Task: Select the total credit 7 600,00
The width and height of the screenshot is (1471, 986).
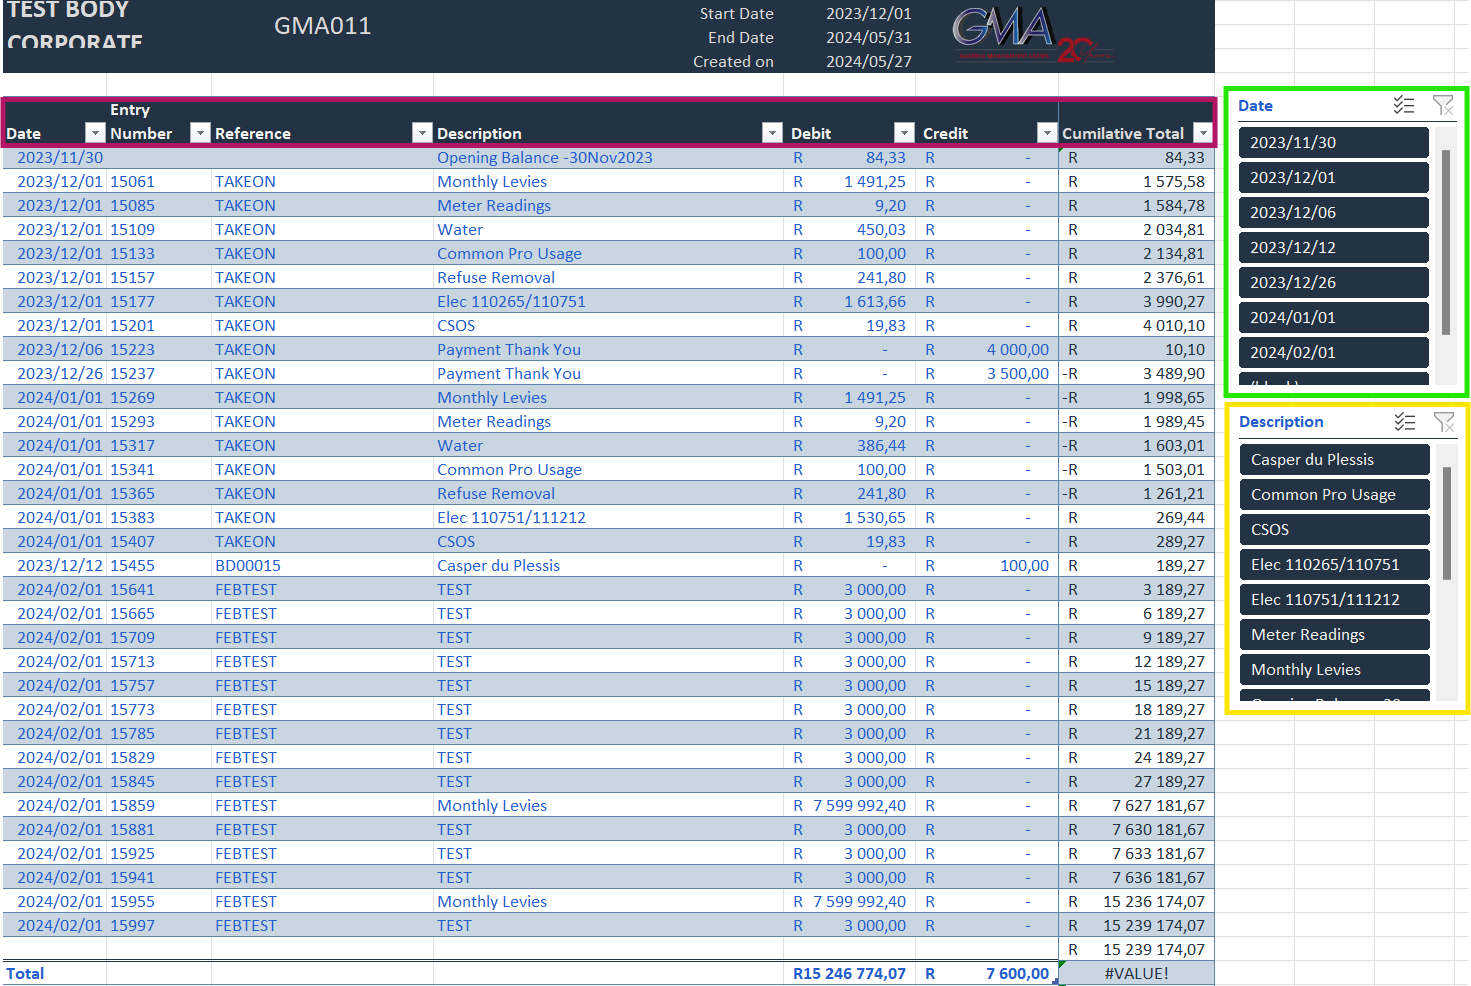Action: pos(987,973)
